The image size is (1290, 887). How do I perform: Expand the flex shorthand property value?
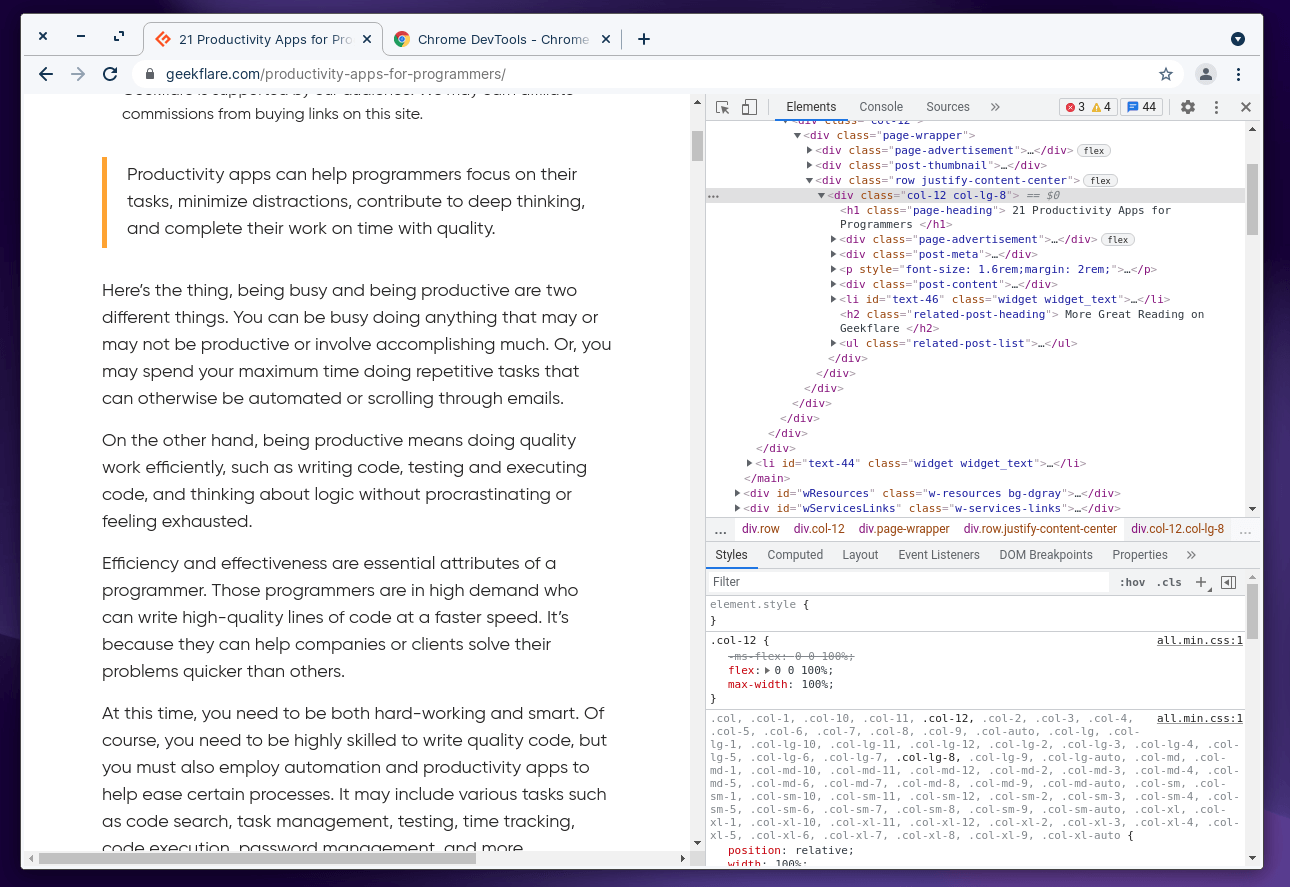768,670
